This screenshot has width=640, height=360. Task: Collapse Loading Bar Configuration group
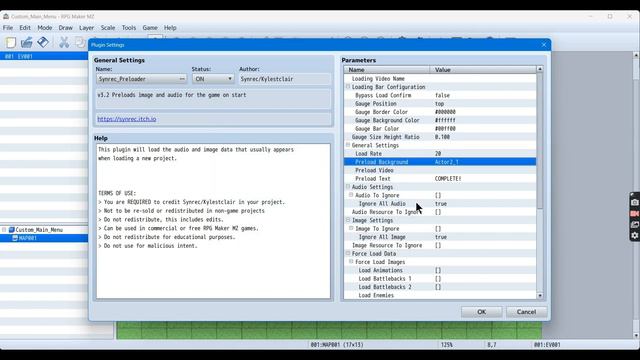[x=348, y=87]
